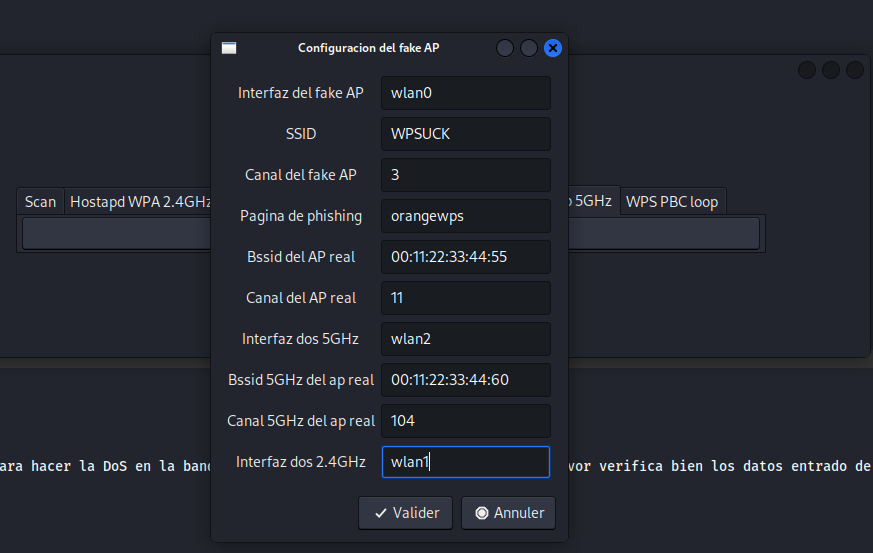Viewport: 873px width, 553px height.
Task: Open the Hostapd WPA 2.4GHz tab
Action: click(x=140, y=201)
